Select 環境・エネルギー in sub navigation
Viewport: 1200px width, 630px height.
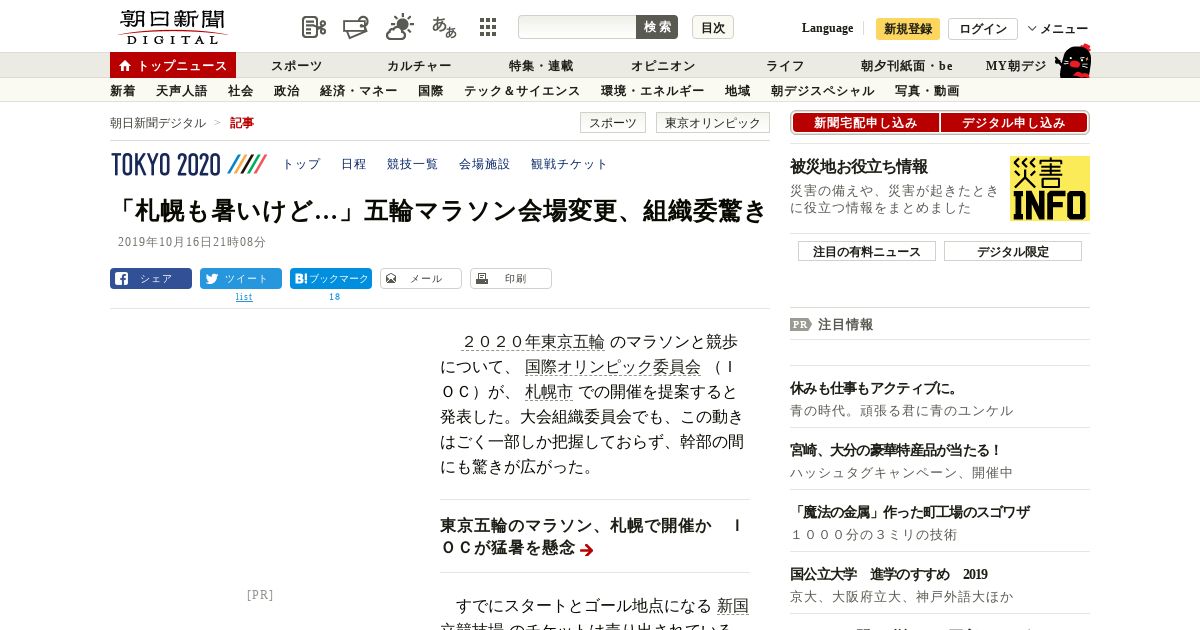(x=653, y=91)
